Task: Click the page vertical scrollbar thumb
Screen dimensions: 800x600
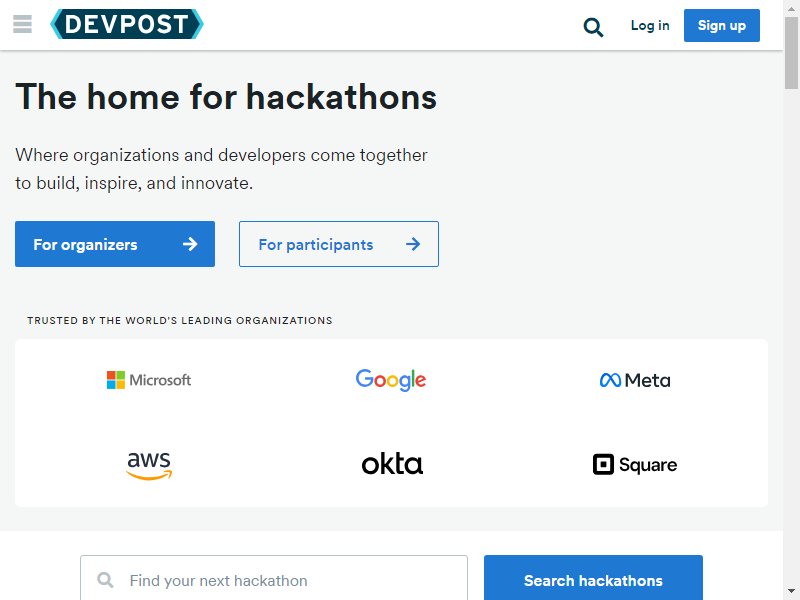Action: tap(791, 53)
